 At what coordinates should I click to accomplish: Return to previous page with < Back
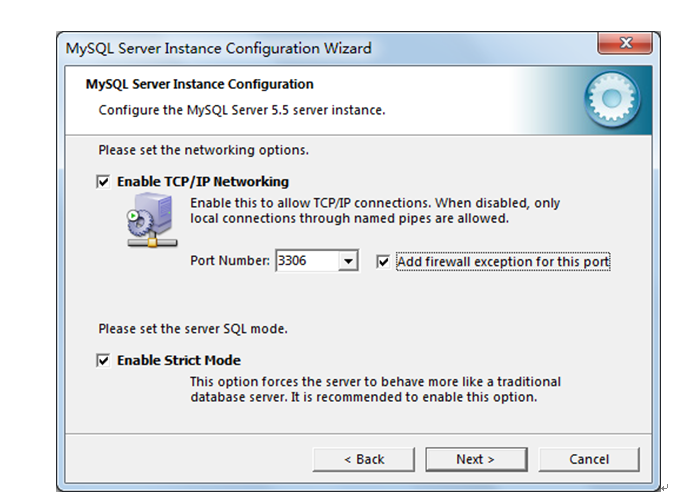point(364,459)
